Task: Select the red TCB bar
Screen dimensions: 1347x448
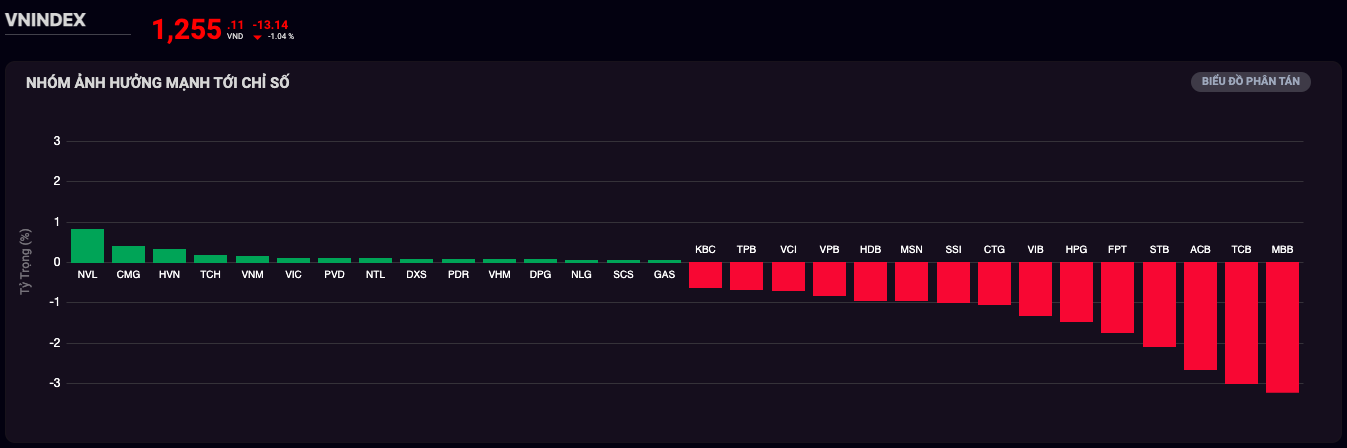Action: tap(1241, 322)
